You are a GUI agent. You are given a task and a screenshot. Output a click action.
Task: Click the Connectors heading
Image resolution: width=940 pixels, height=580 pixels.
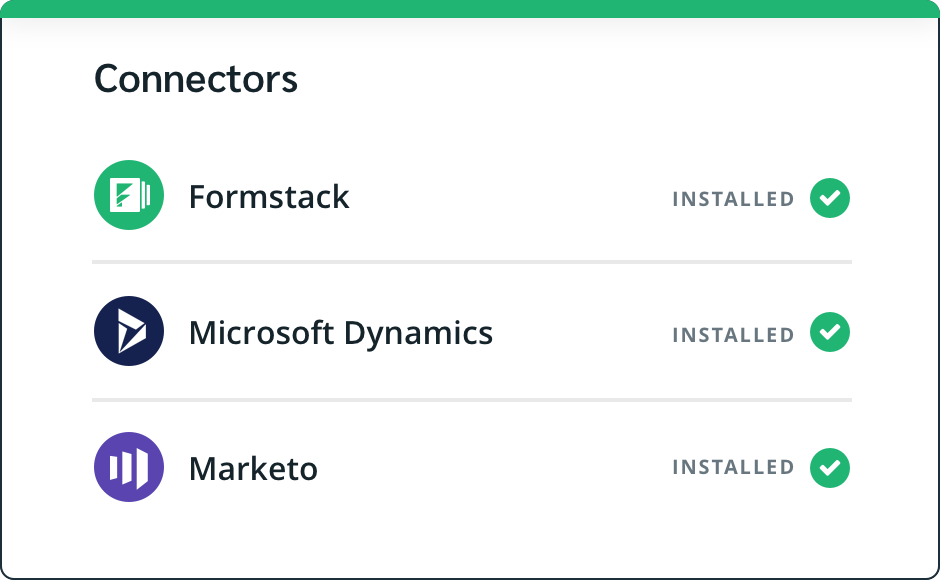pos(196,79)
